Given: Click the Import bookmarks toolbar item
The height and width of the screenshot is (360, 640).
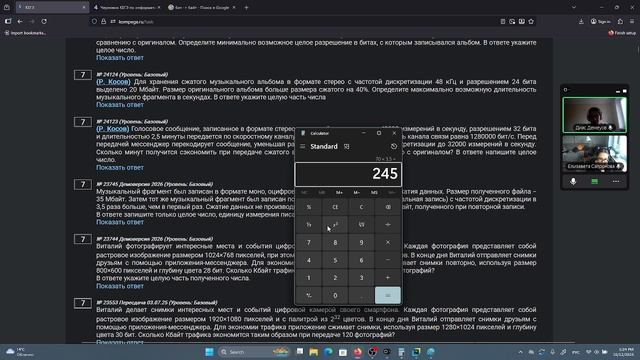Looking at the screenshot, I should pyautogui.click(x=25, y=33).
